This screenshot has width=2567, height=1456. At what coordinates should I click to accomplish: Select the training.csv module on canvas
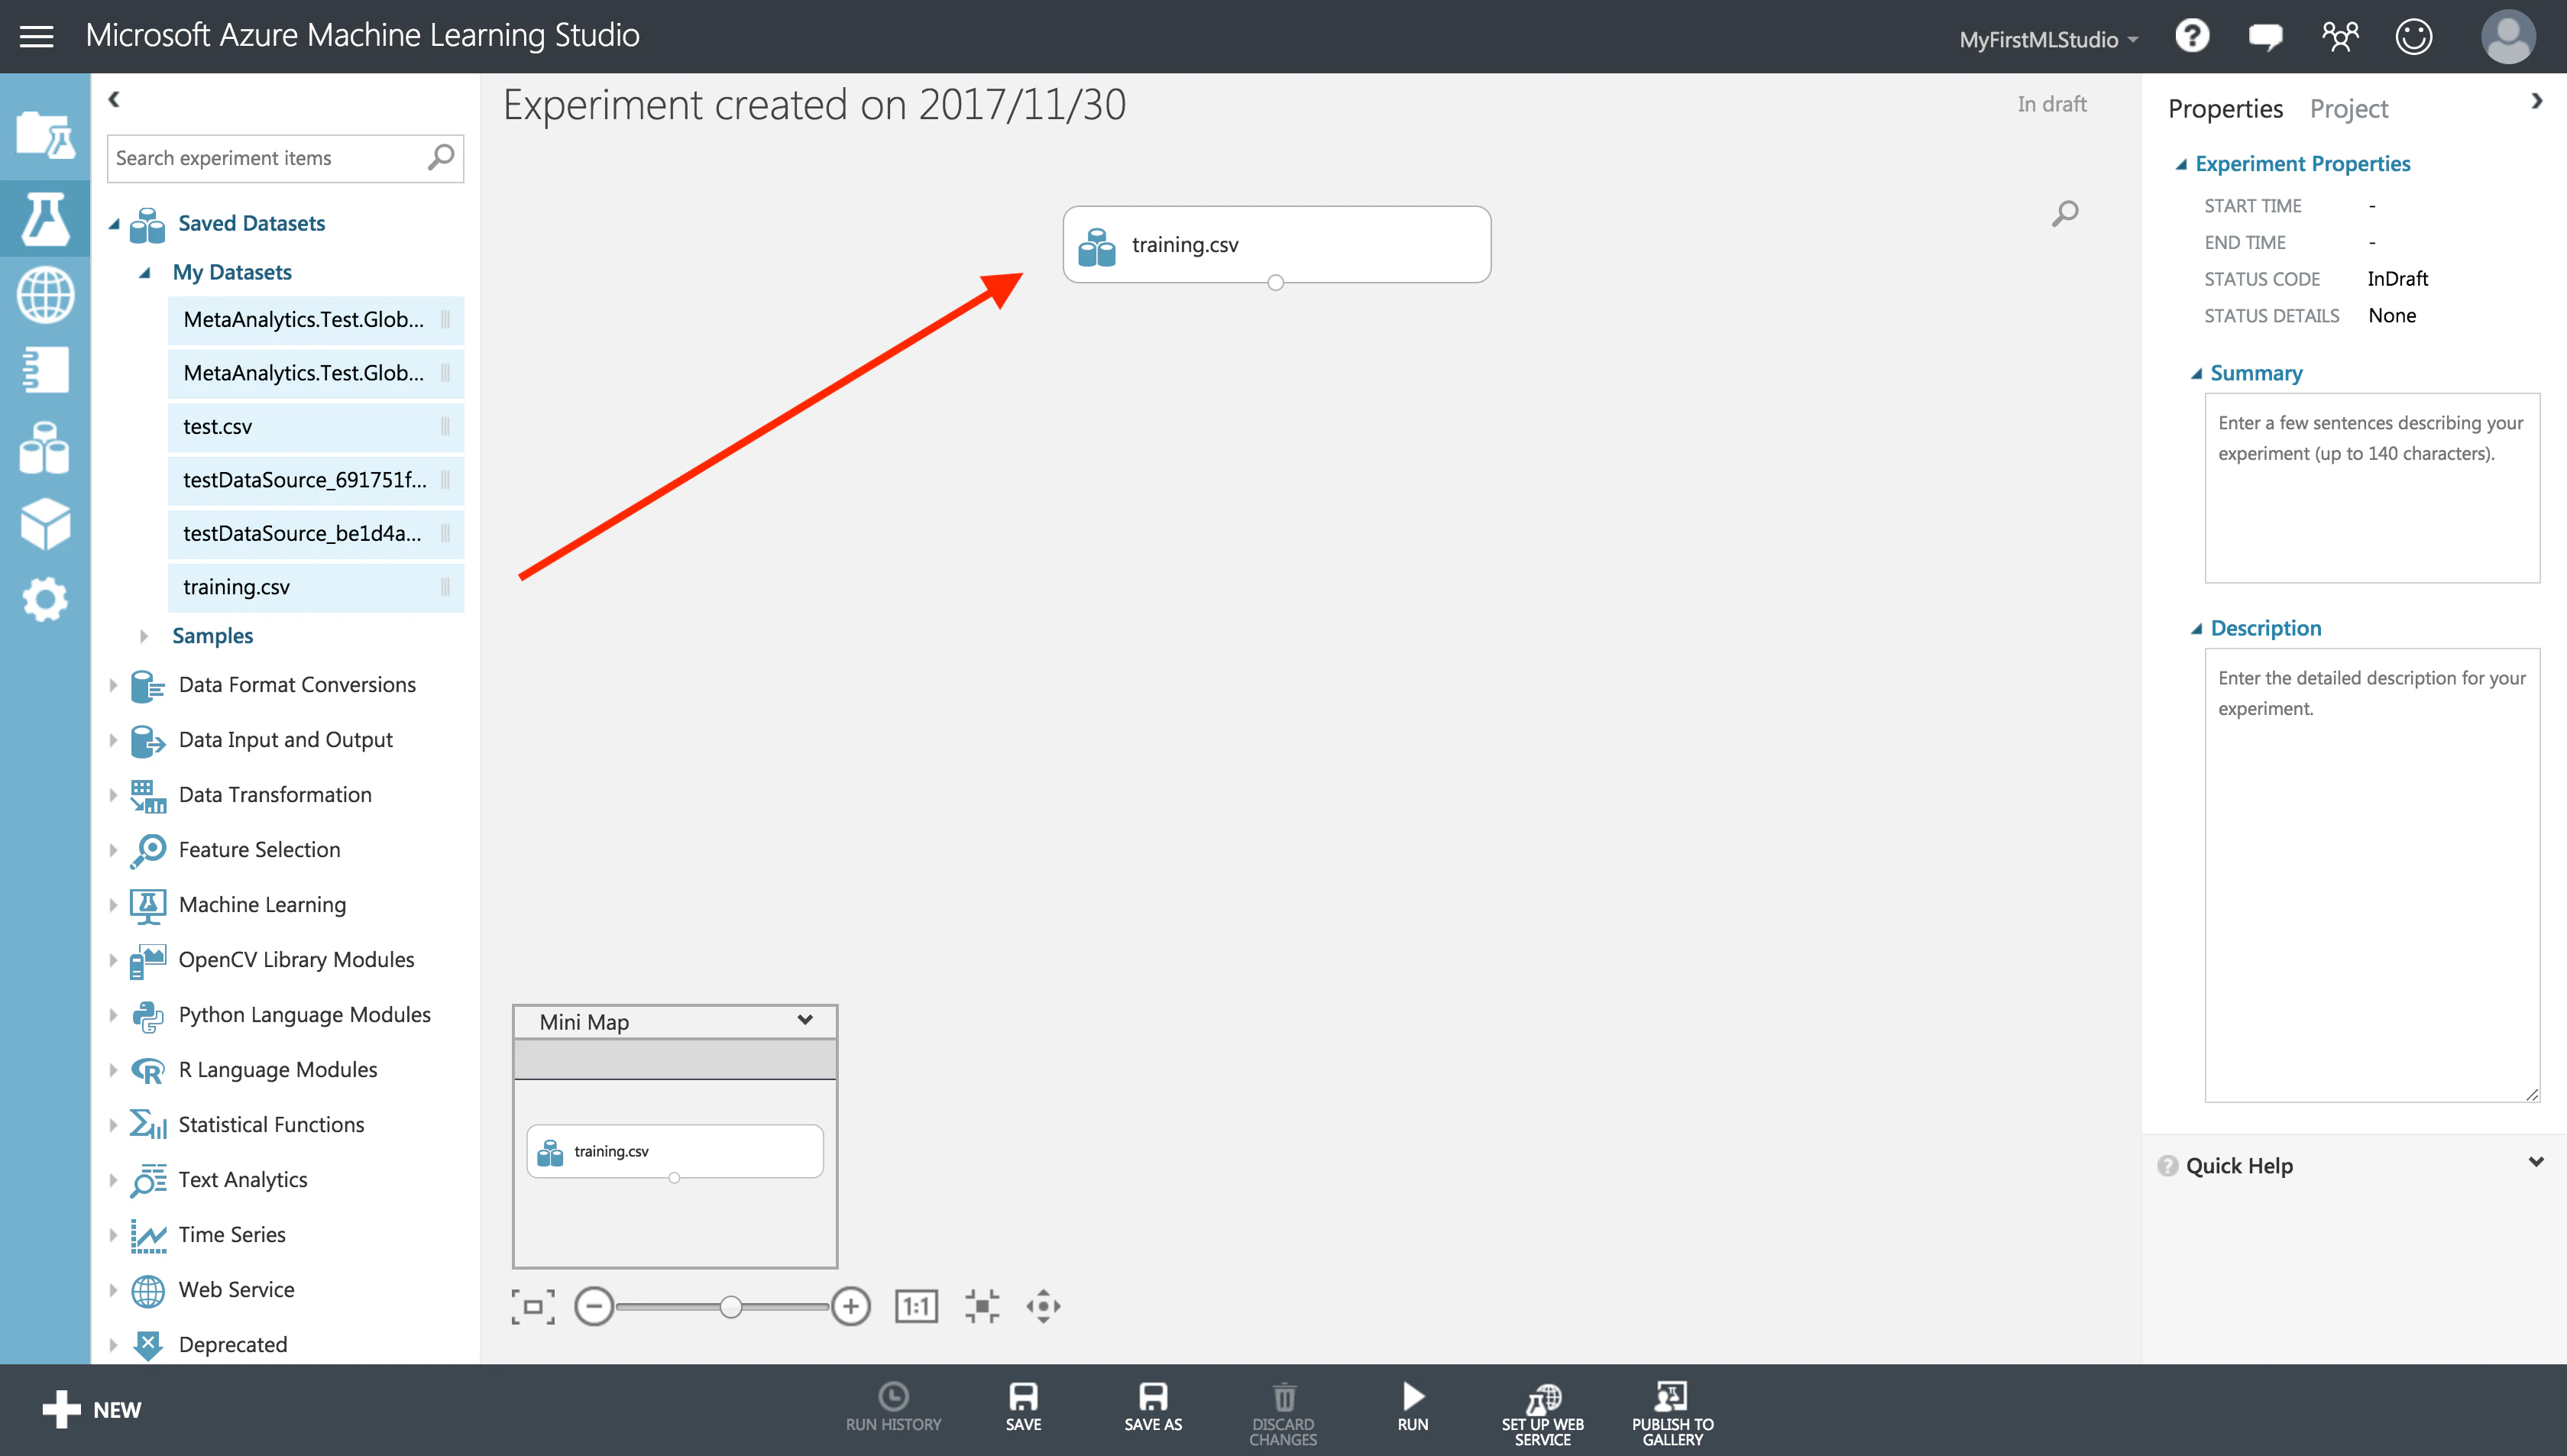(x=1276, y=245)
